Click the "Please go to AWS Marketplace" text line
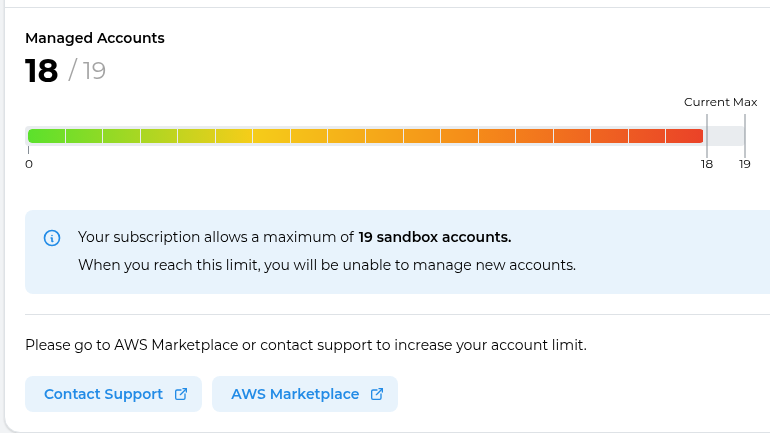The width and height of the screenshot is (770, 433). [305, 345]
